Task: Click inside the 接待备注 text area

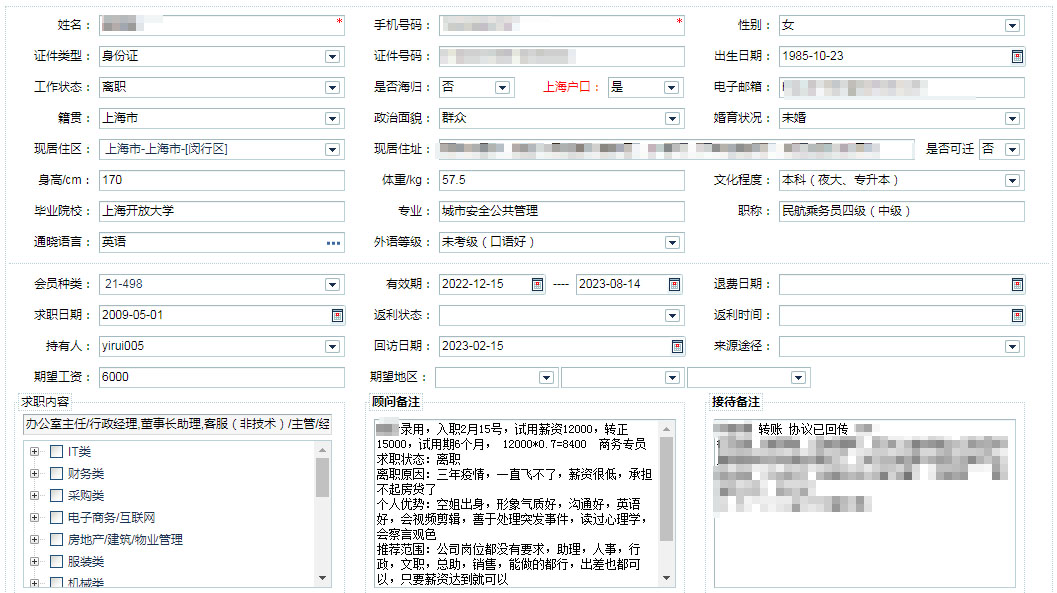Action: point(865,504)
